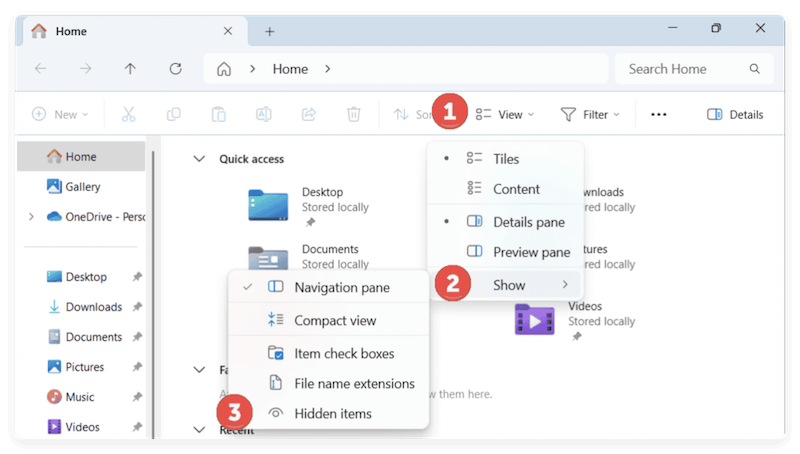This screenshot has width=800, height=454.
Task: Click the Details button in toolbar
Action: pyautogui.click(x=735, y=114)
